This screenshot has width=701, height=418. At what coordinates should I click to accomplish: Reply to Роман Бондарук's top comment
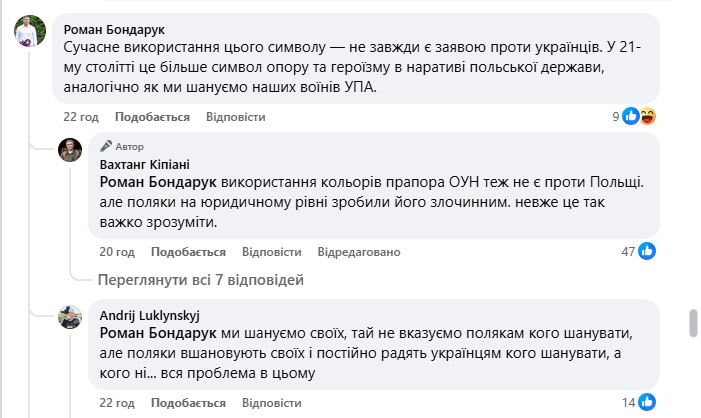235,117
